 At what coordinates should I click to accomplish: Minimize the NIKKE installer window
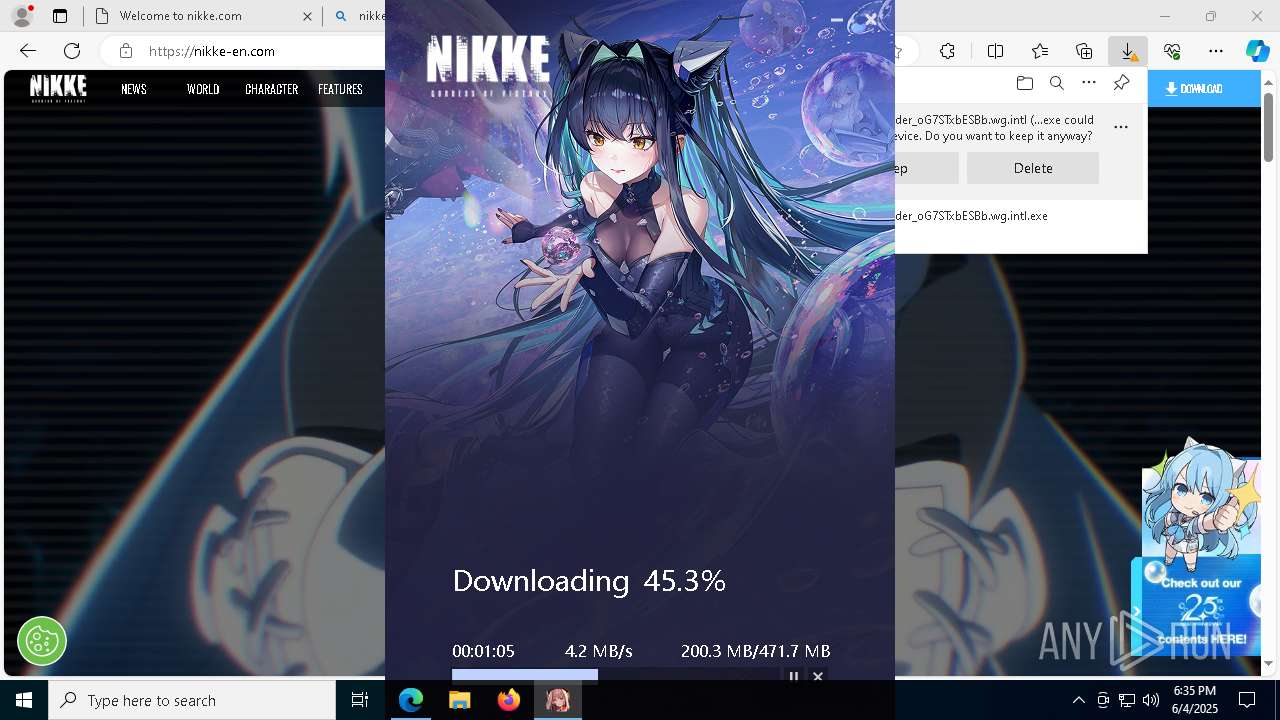point(837,19)
